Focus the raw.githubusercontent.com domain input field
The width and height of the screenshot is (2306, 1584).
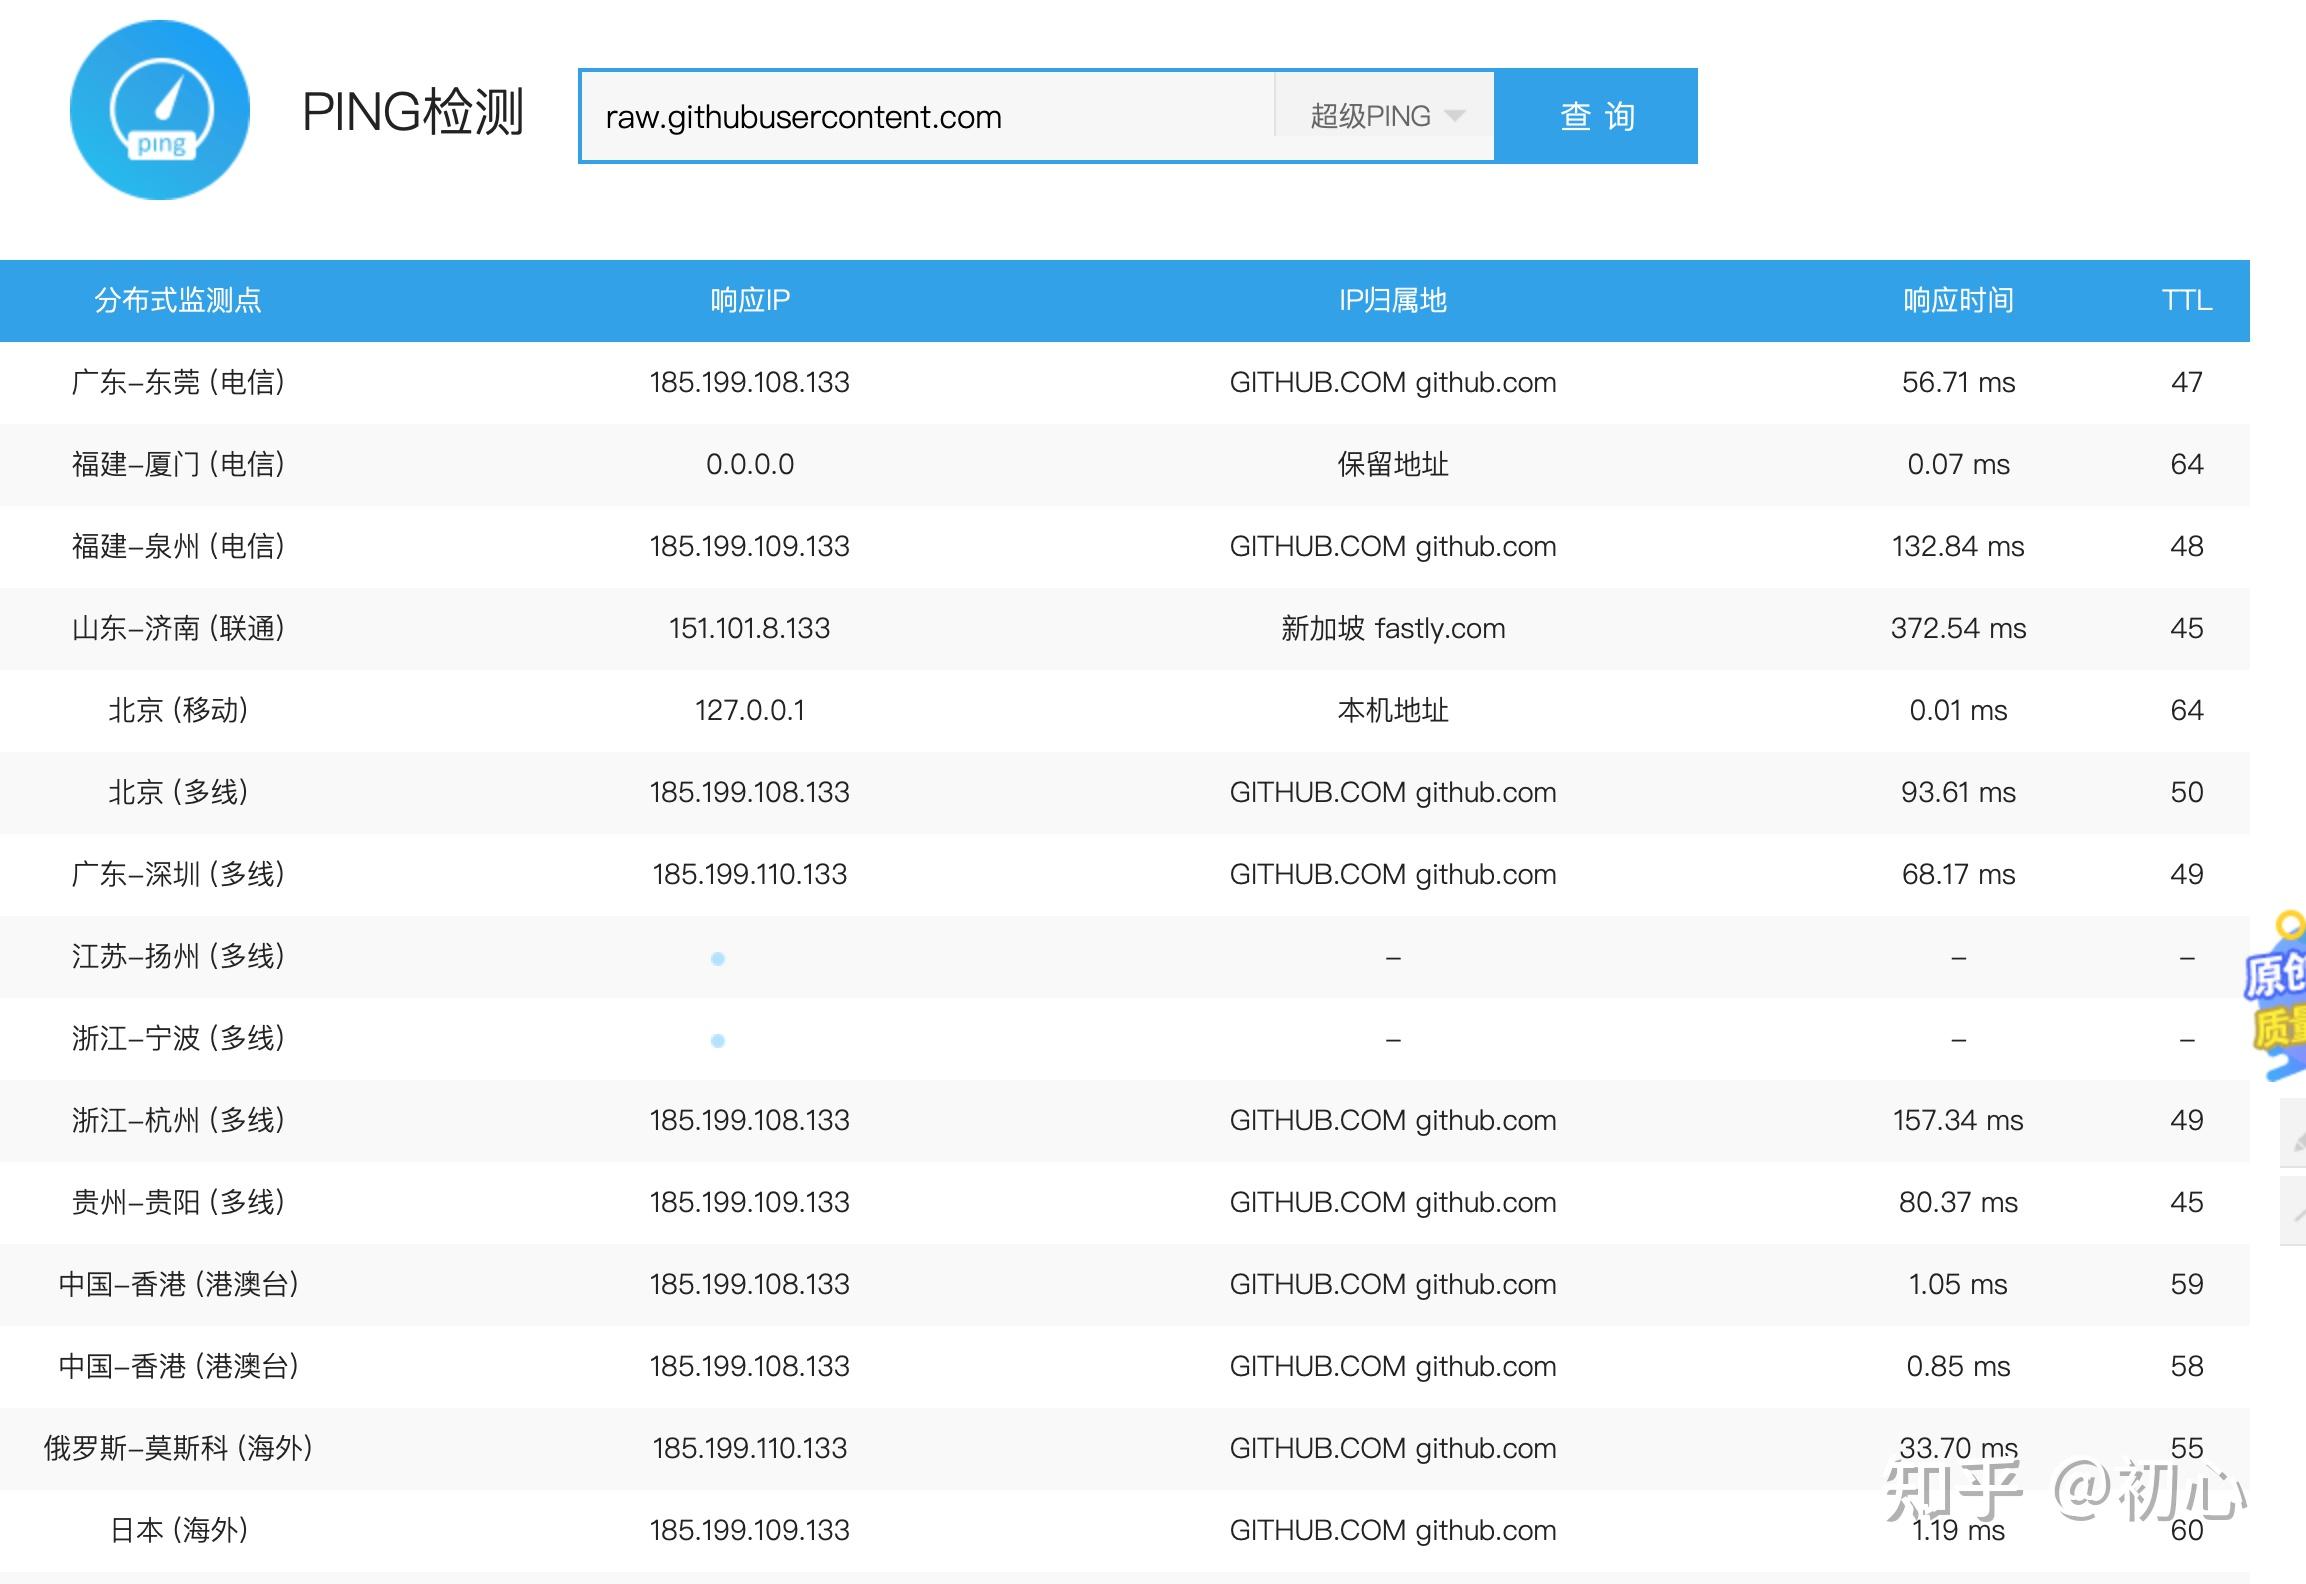[x=927, y=116]
